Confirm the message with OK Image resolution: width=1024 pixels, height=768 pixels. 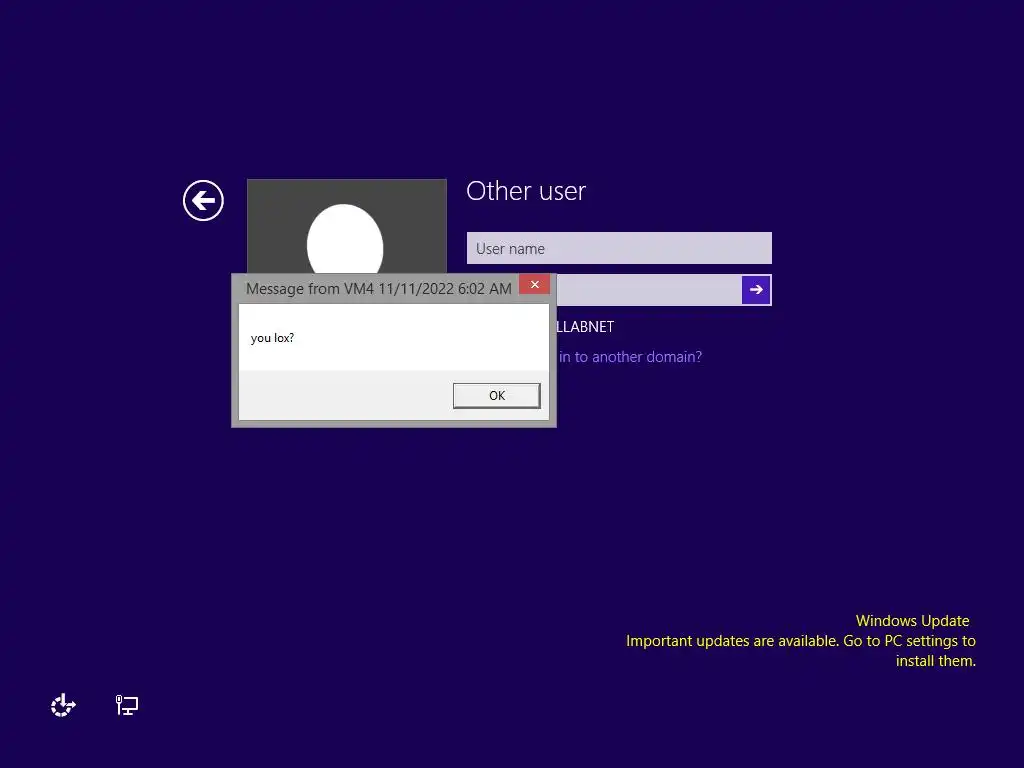tap(496, 396)
